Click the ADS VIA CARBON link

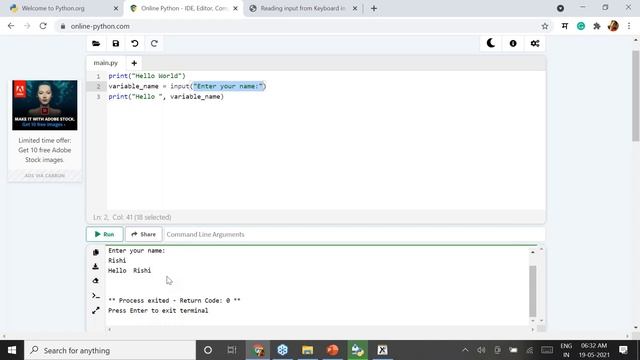[x=44, y=176]
